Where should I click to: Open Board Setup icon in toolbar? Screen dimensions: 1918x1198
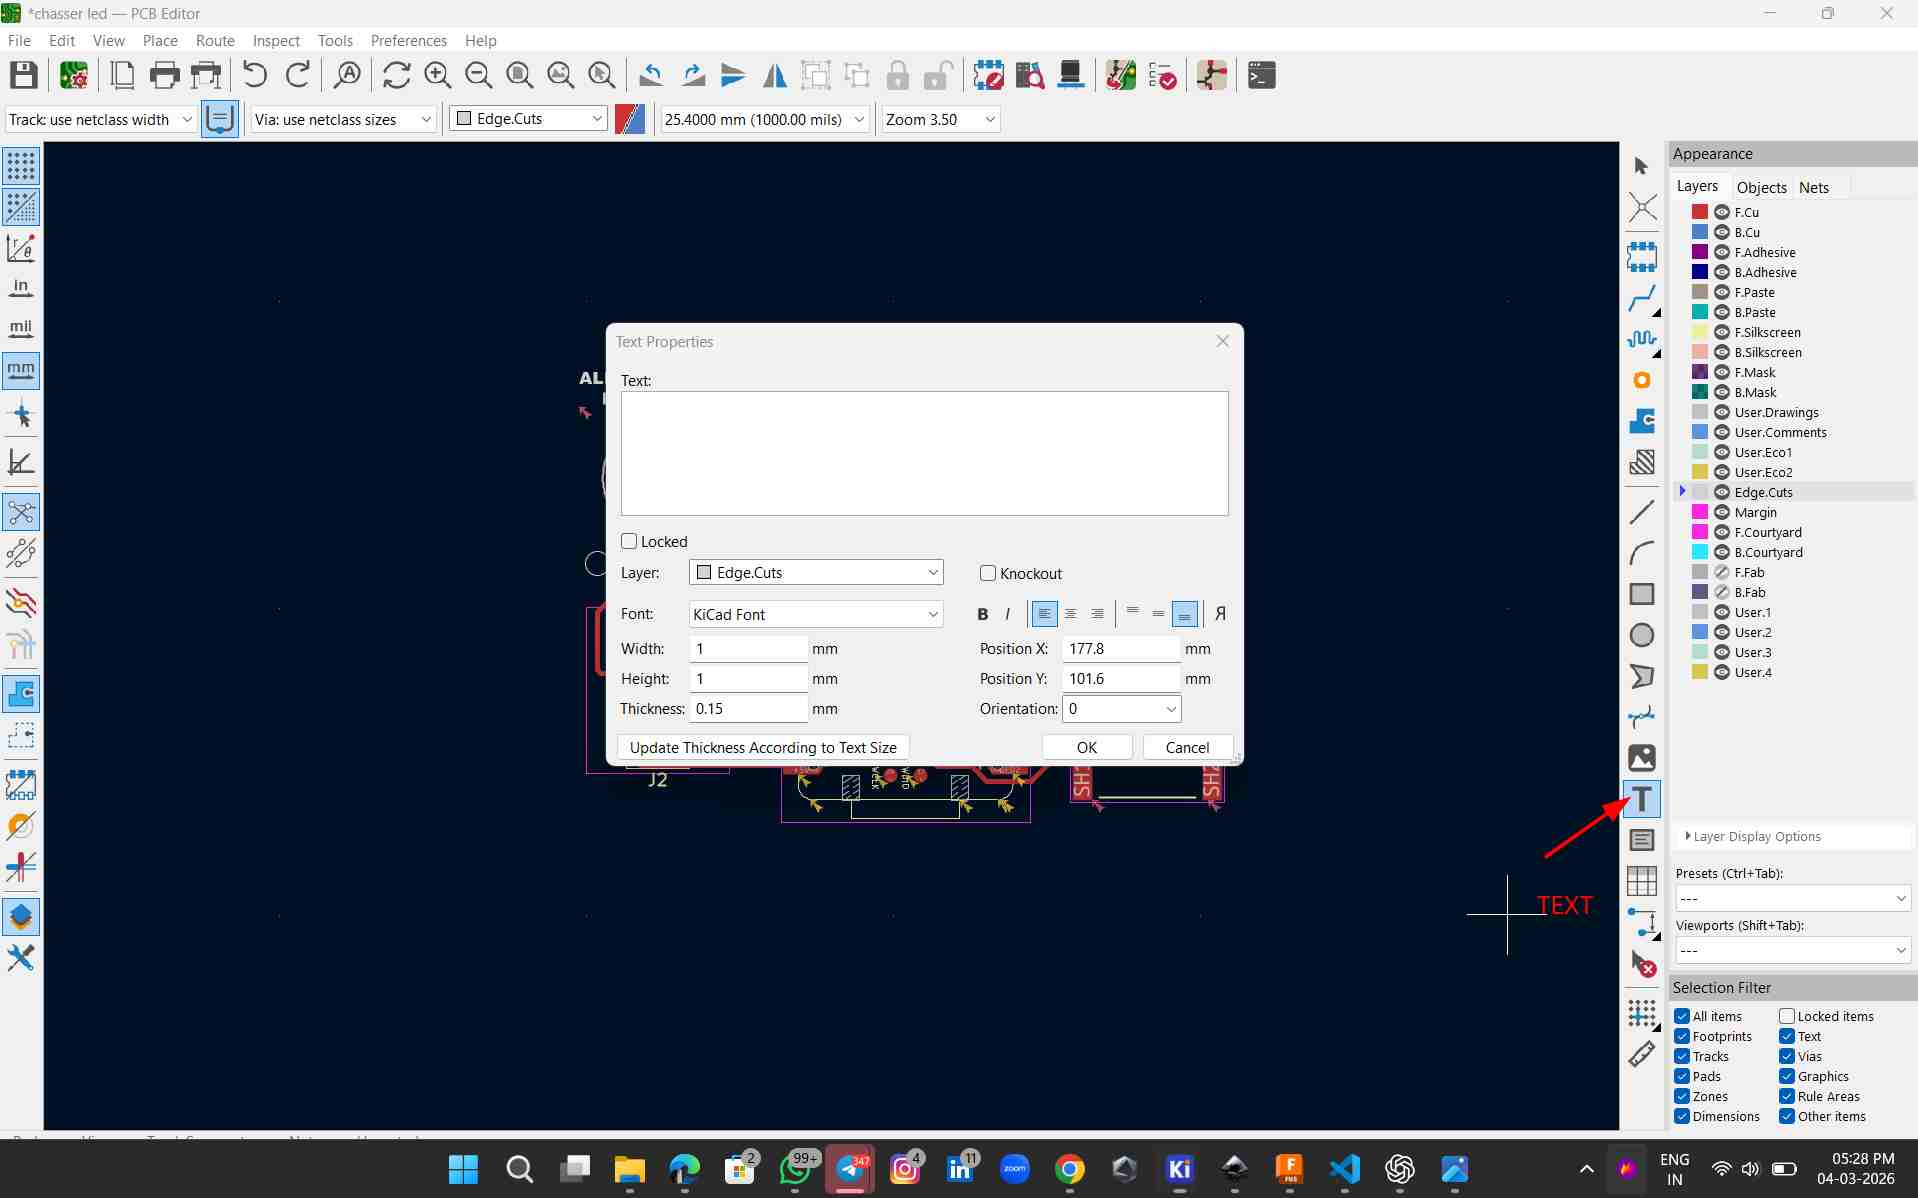point(74,76)
